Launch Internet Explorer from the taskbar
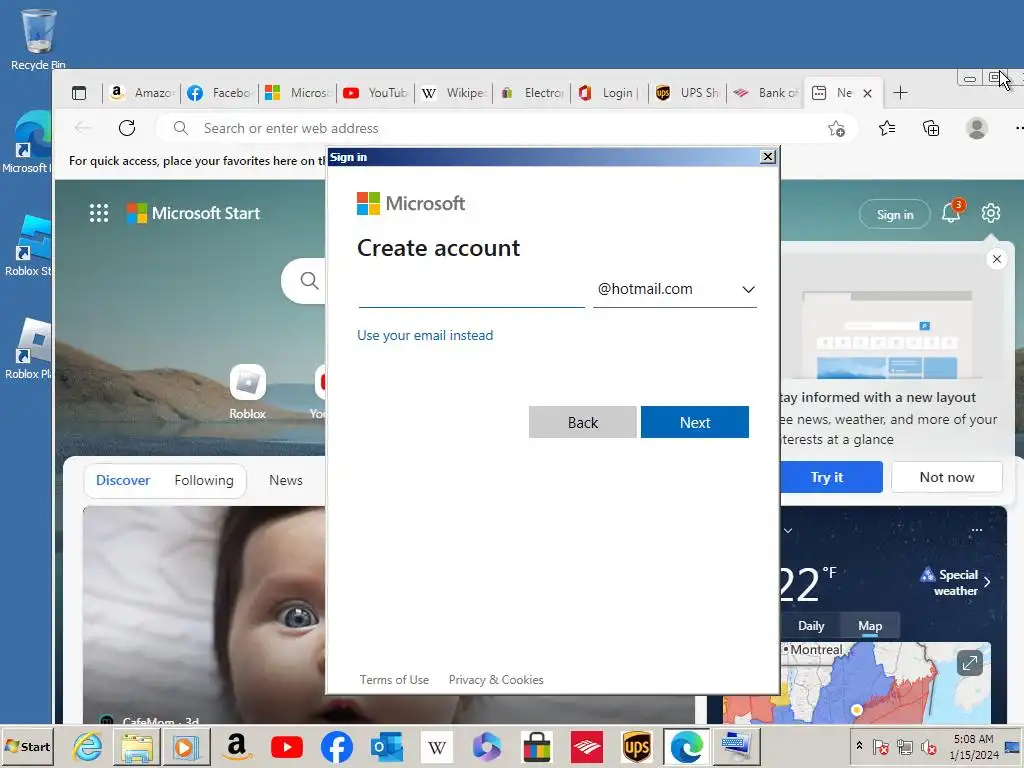This screenshot has width=1024, height=768. [88, 746]
